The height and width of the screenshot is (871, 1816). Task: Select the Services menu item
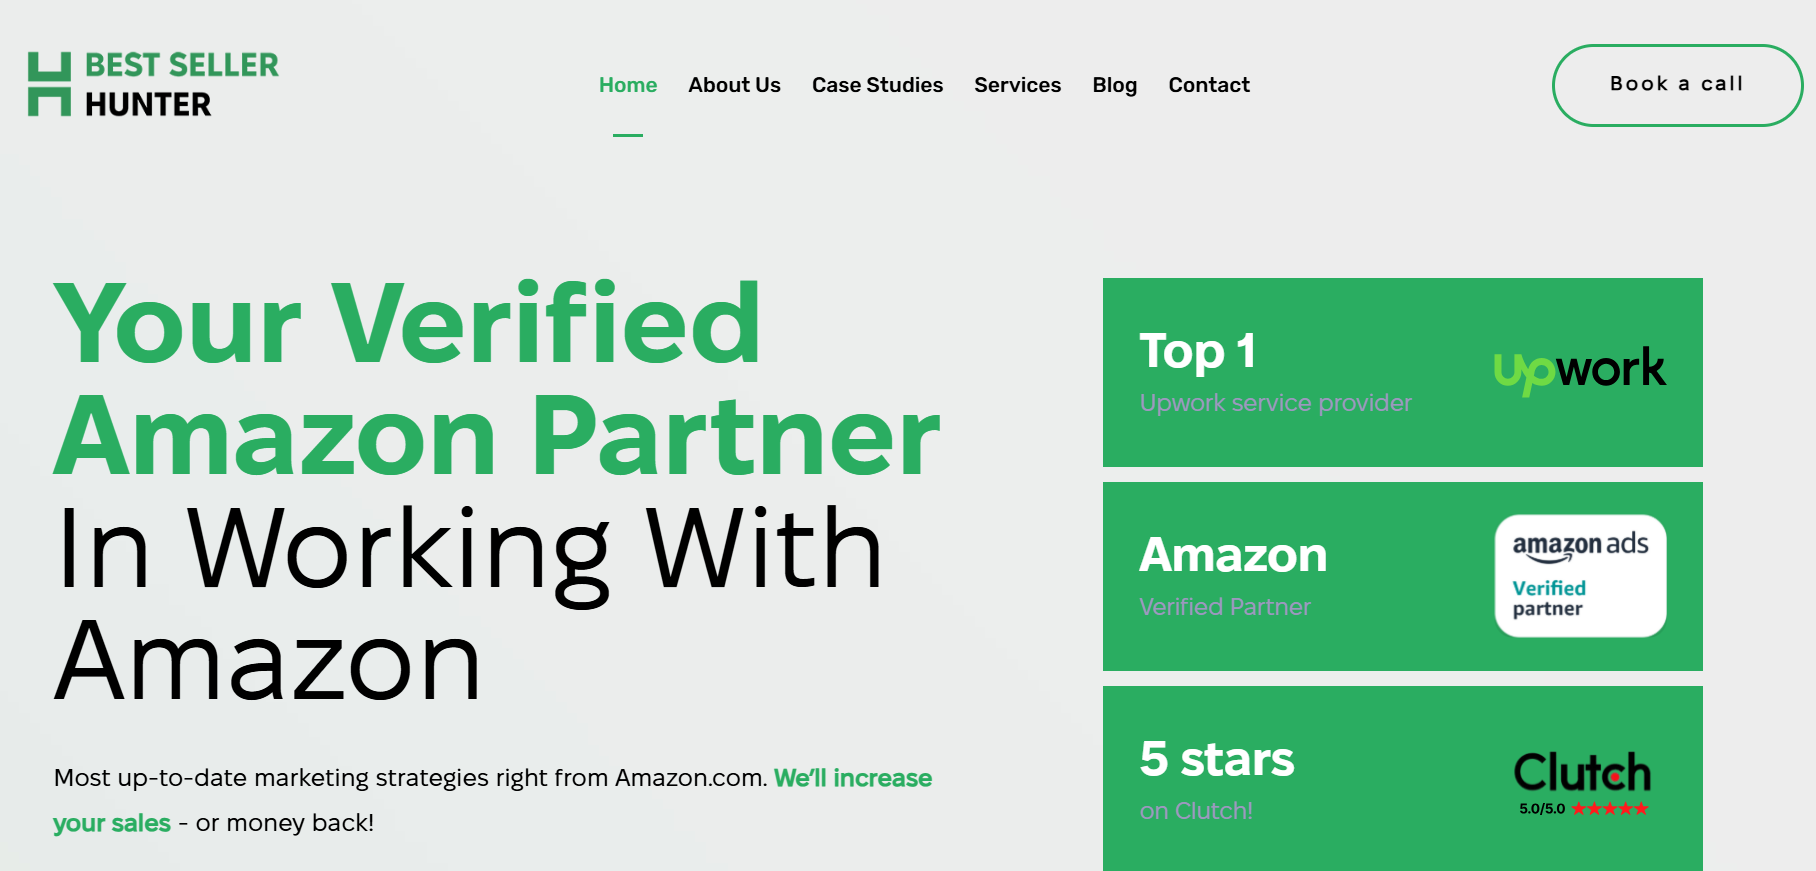(x=1017, y=85)
